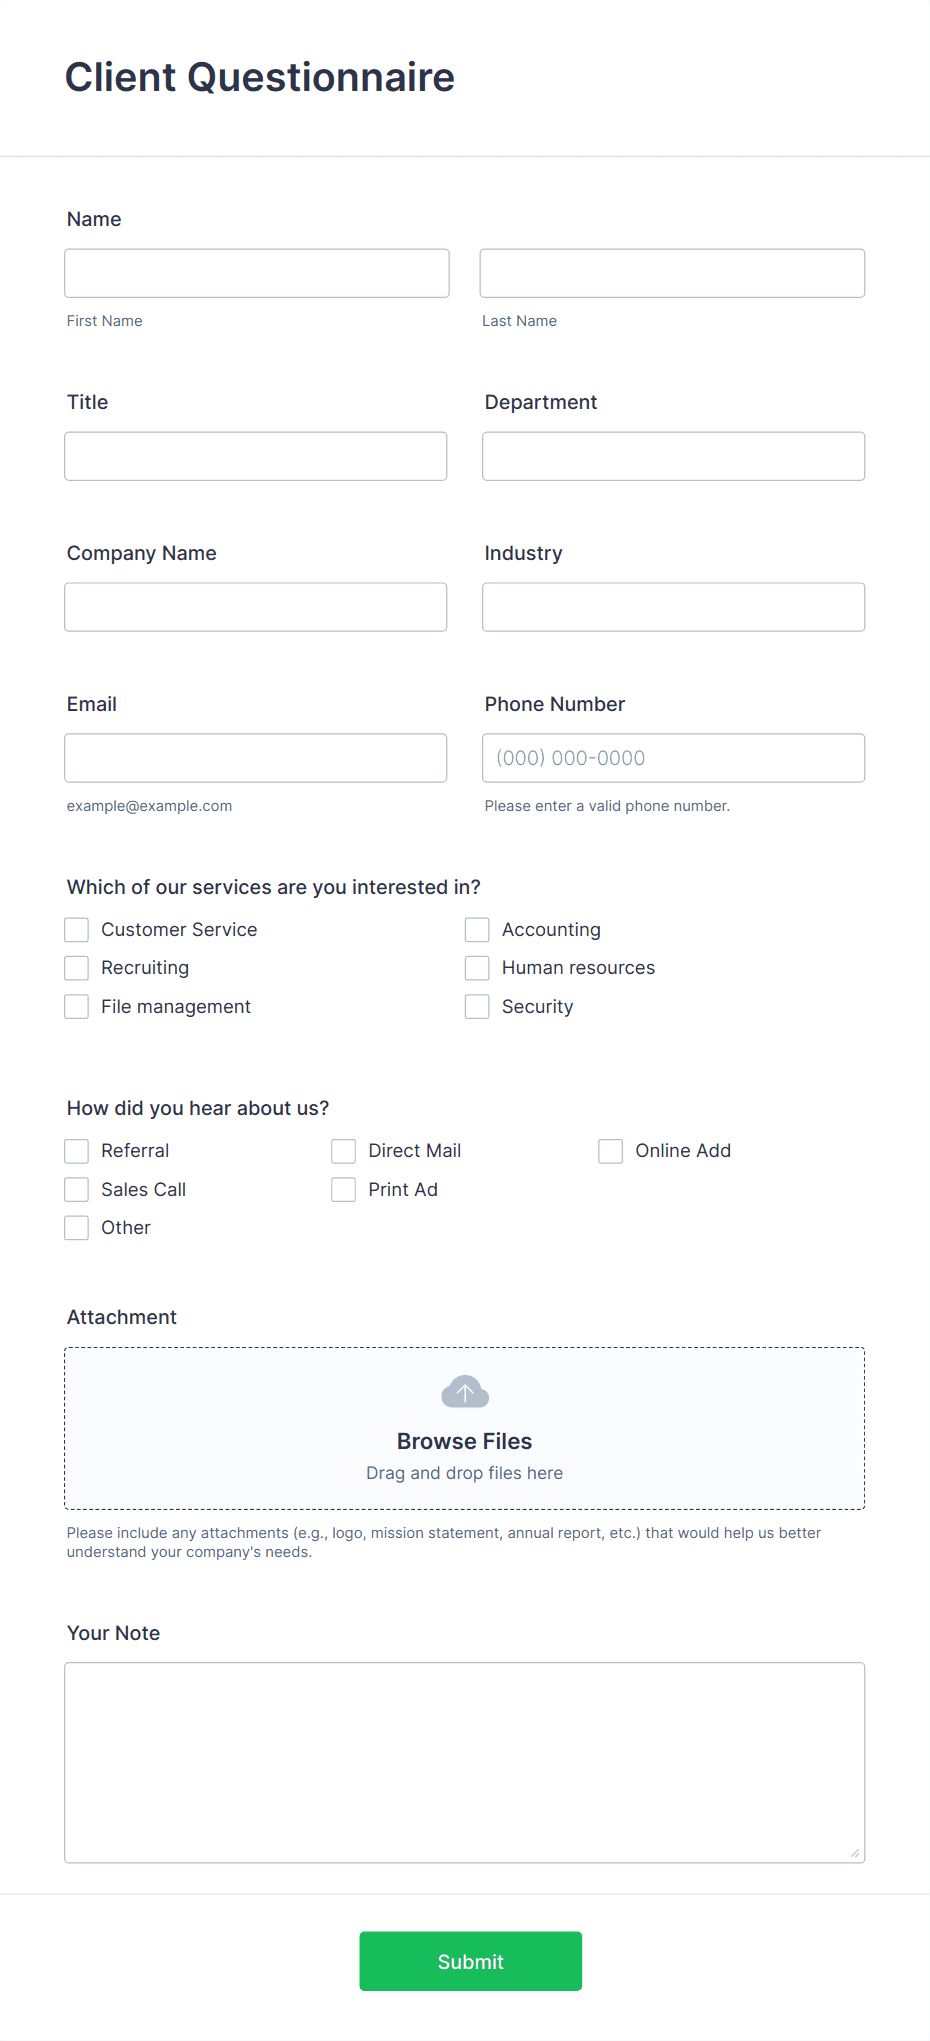Enable the Online Add option

[610, 1150]
